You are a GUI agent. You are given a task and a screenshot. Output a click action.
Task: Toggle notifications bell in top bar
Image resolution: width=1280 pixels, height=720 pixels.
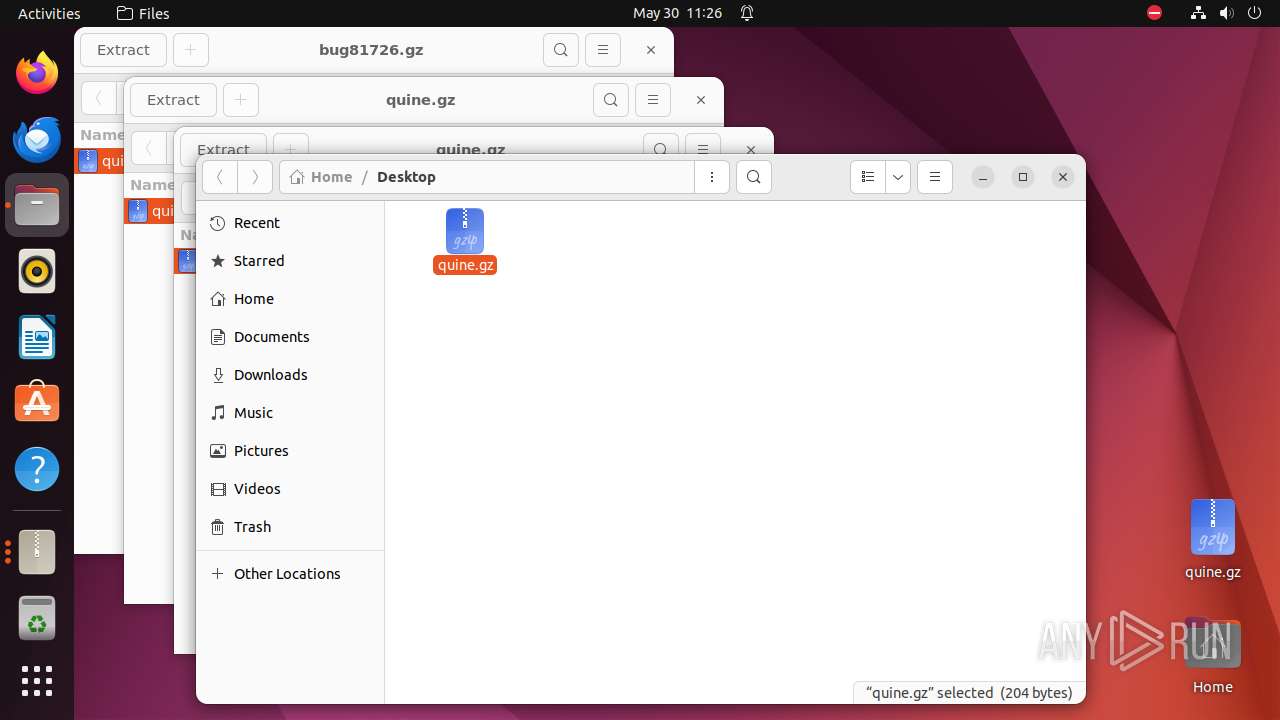click(x=747, y=13)
